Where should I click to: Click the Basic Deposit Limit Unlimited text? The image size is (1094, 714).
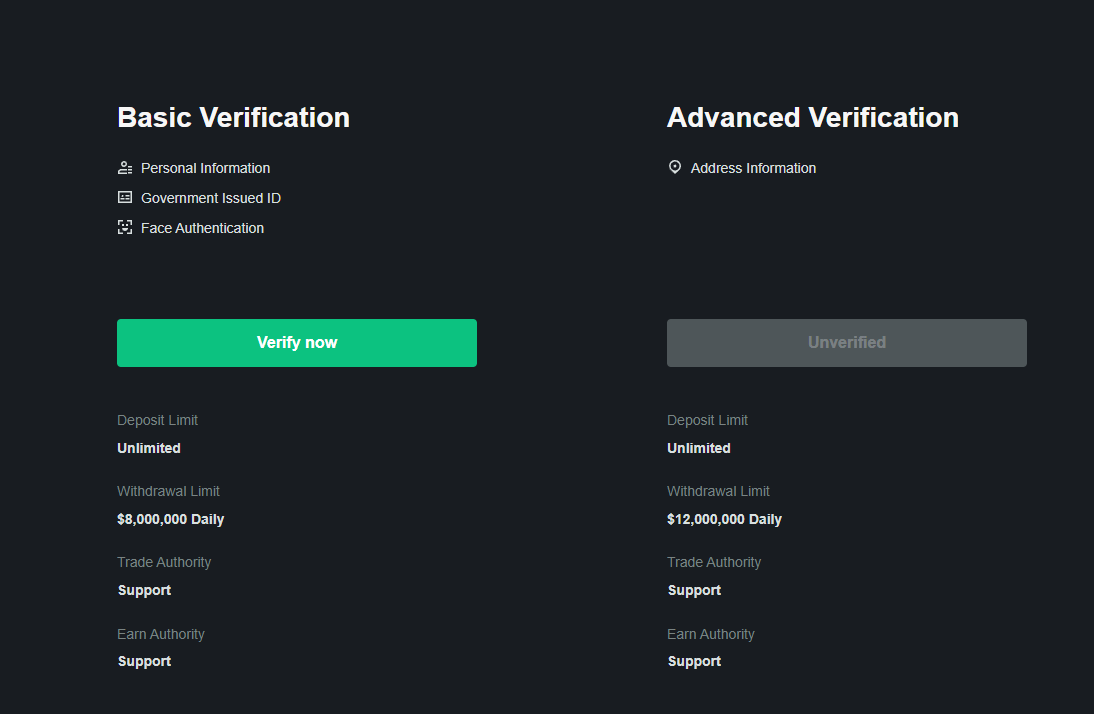coord(148,447)
